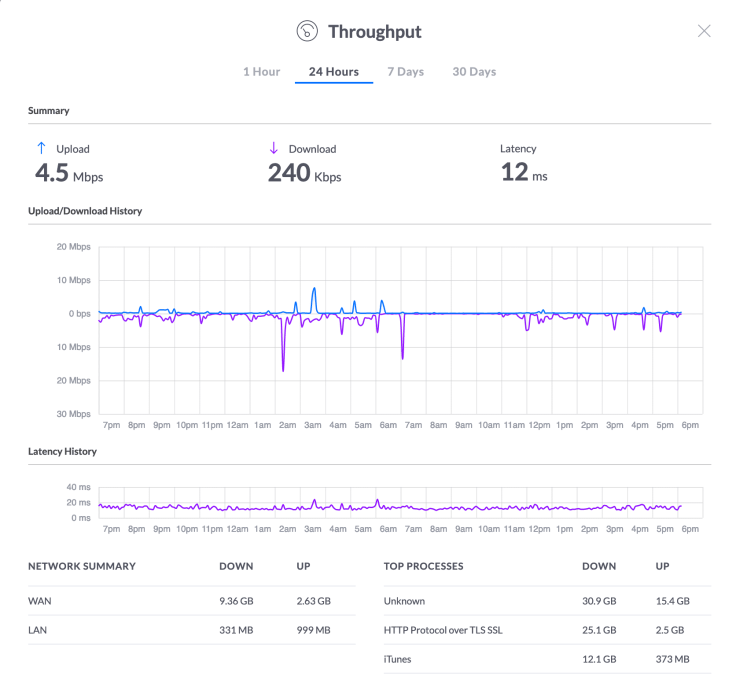Click LAN down value 331 MB
The height and width of the screenshot is (682, 736).
pyautogui.click(x=236, y=630)
